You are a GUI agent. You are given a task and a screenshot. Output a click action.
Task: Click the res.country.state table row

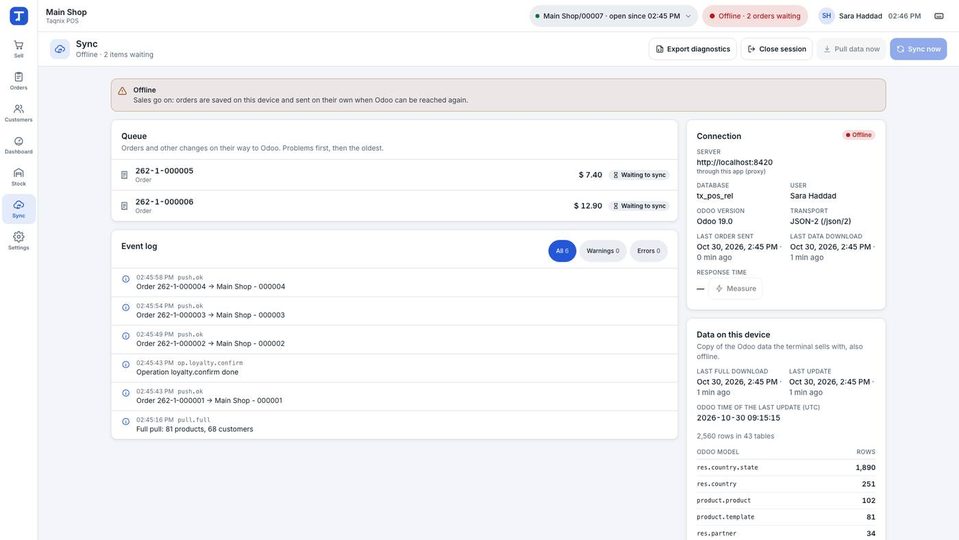(786, 467)
